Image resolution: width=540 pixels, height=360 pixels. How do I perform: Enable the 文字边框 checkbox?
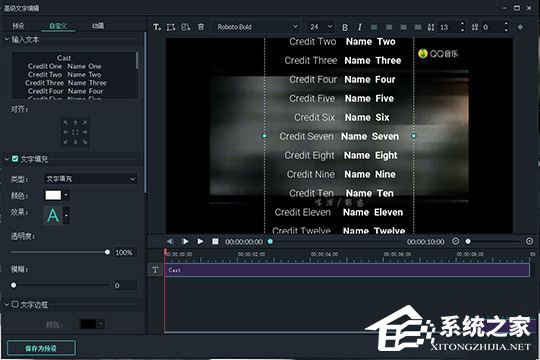tap(15, 304)
